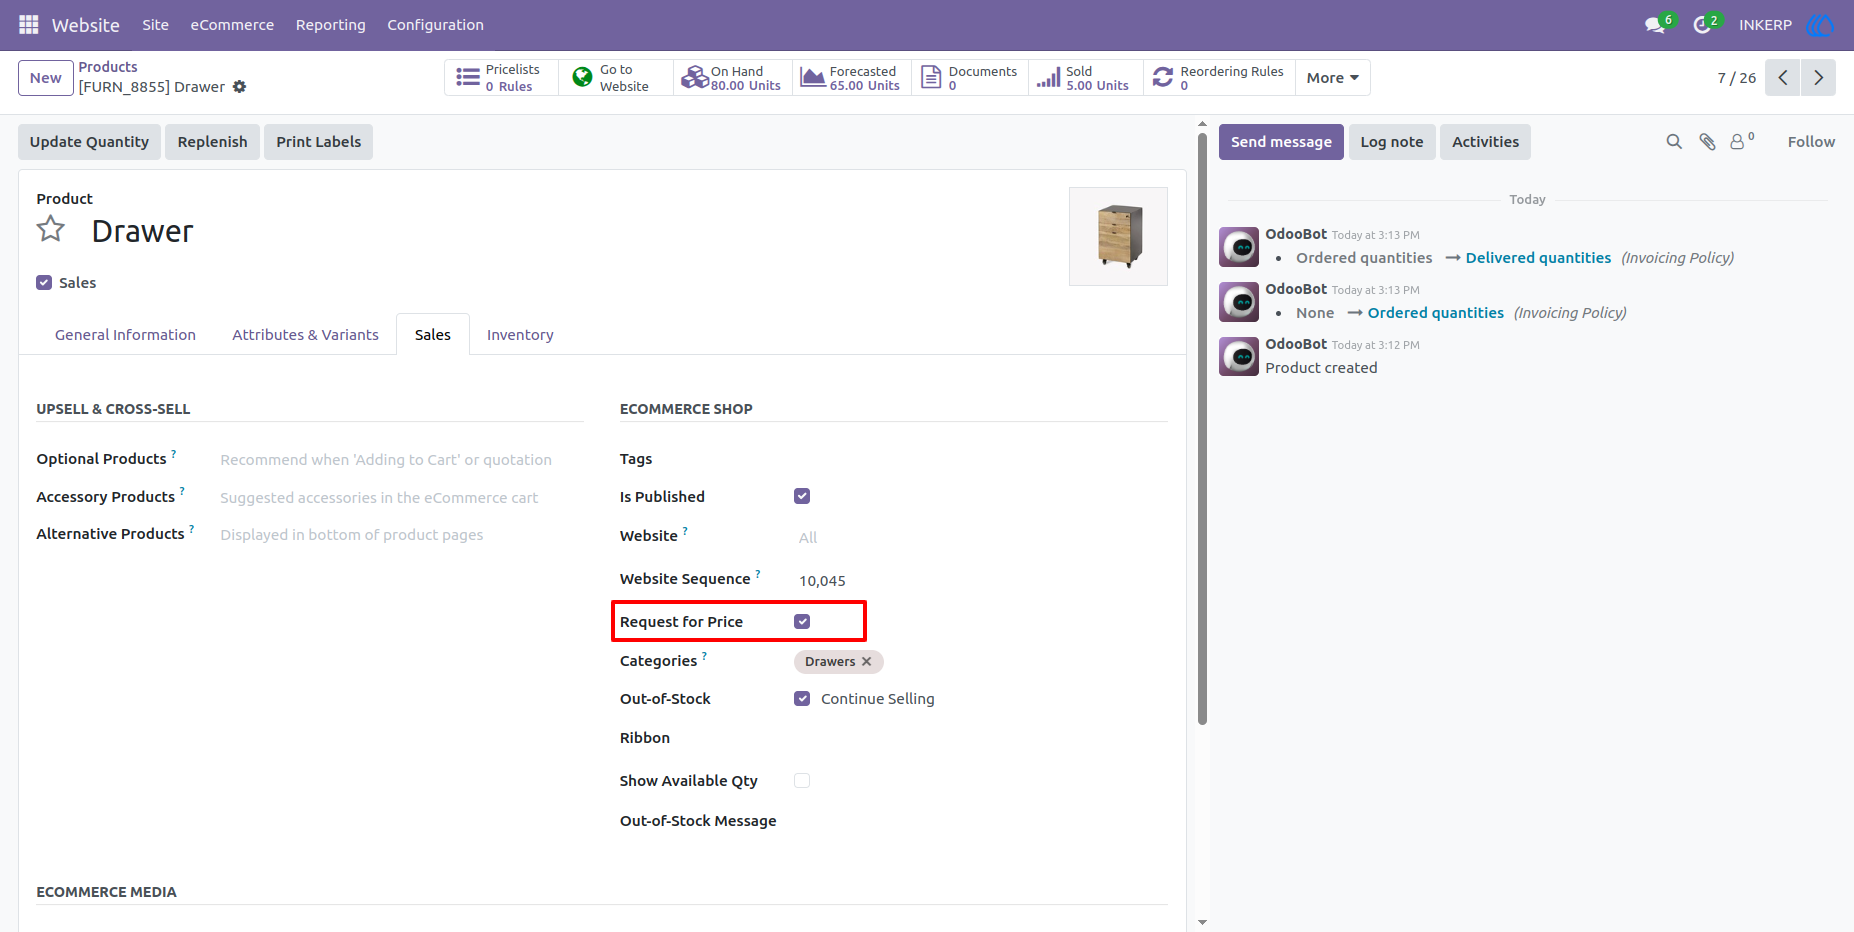
Task: Mark Drawer as favorite with the star
Action: click(51, 230)
